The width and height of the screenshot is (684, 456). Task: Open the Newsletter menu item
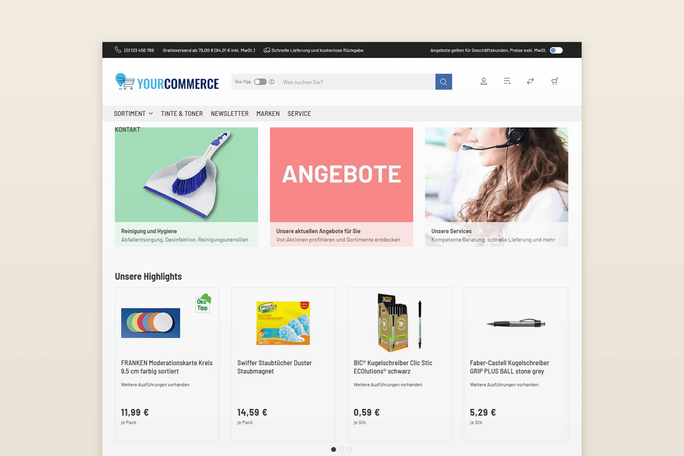point(229,113)
